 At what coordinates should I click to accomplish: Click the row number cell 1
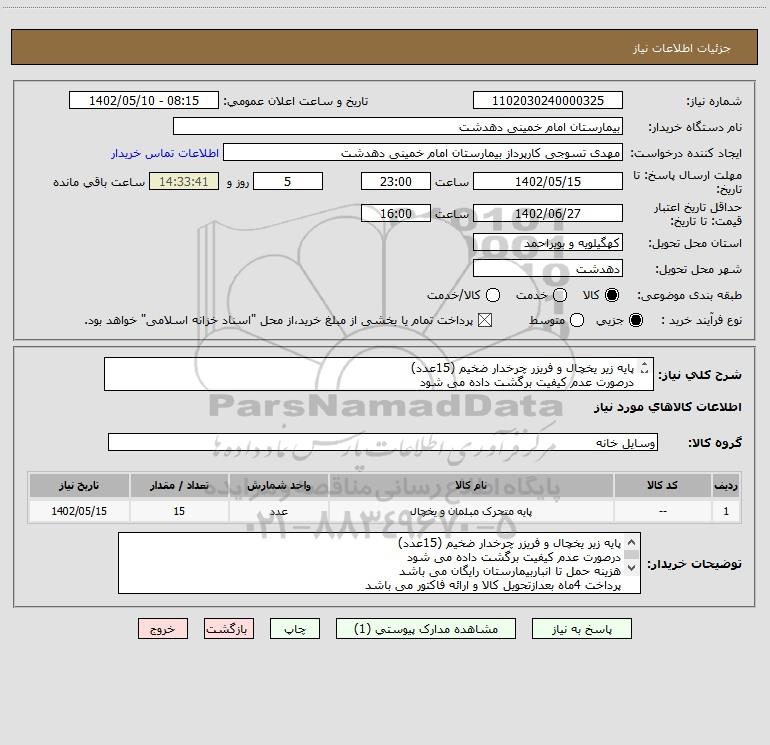tap(726, 511)
